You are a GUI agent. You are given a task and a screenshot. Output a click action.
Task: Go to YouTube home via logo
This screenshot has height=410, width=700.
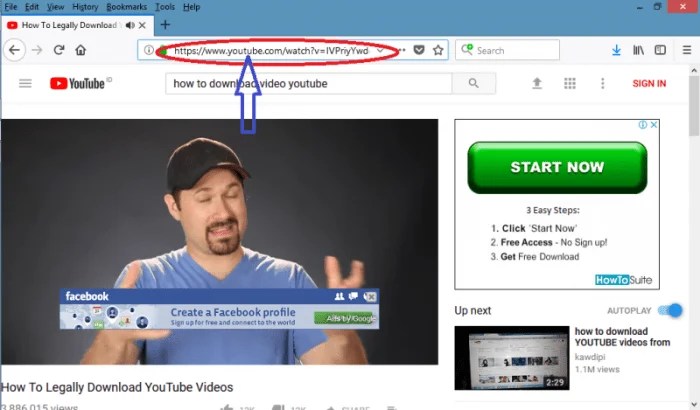pyautogui.click(x=78, y=84)
